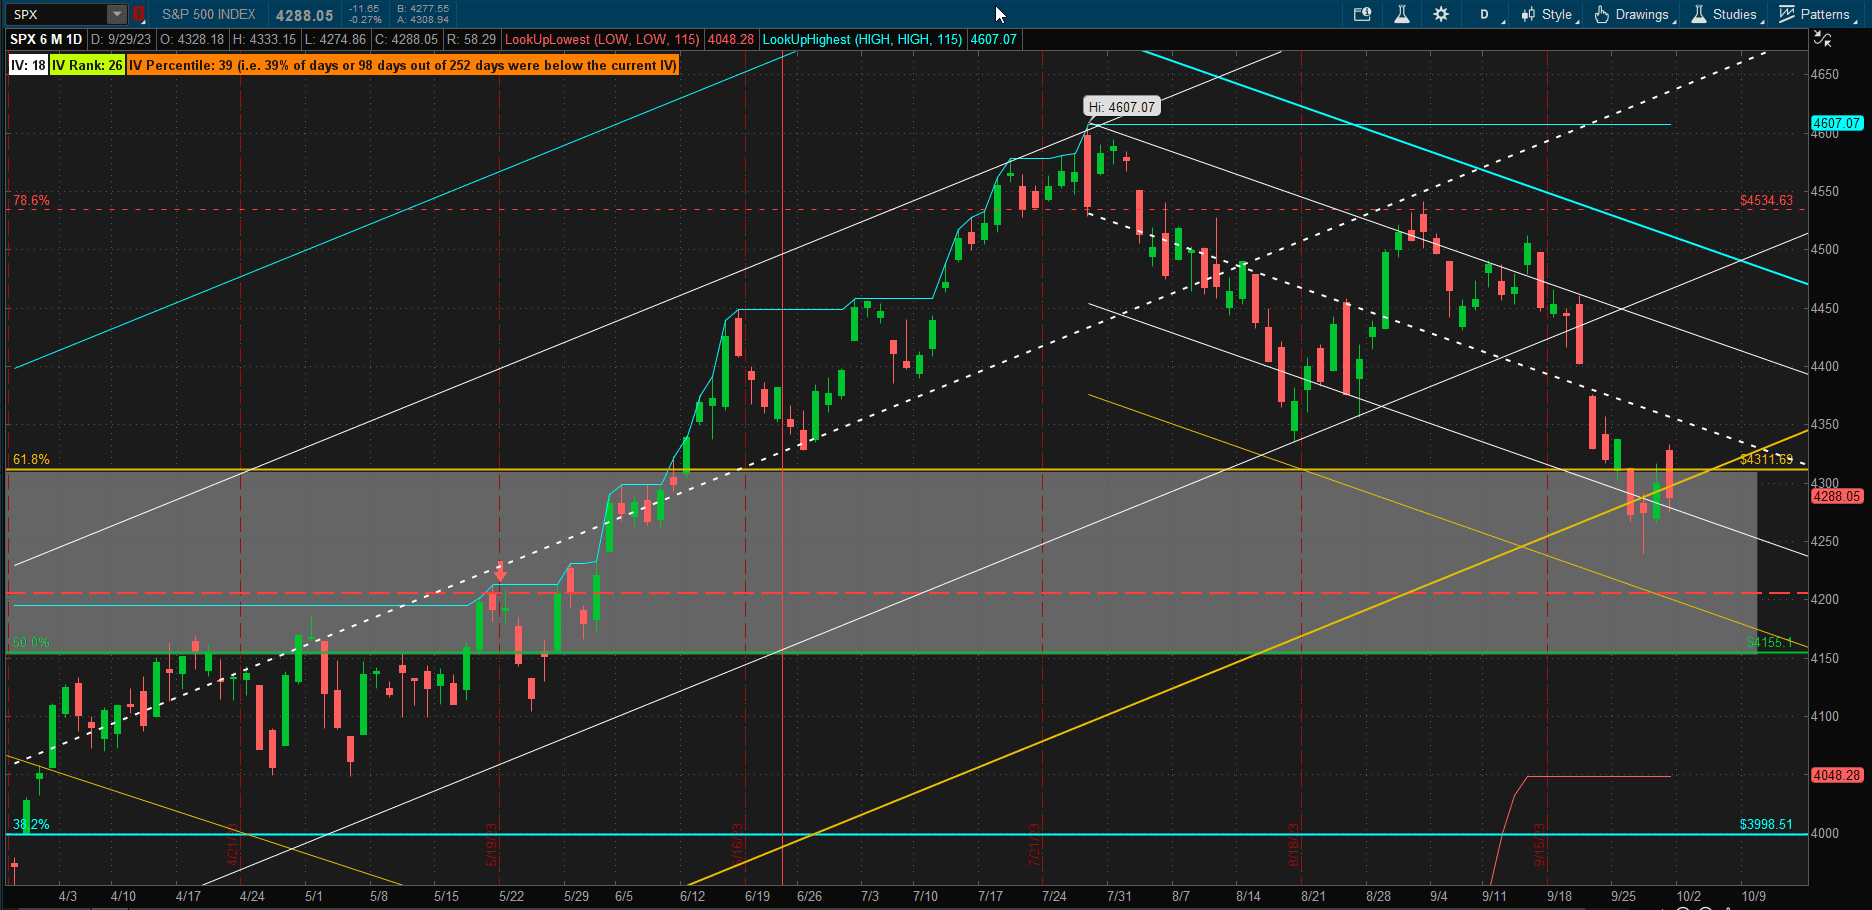Click the 4650 price axis label

(1825, 74)
